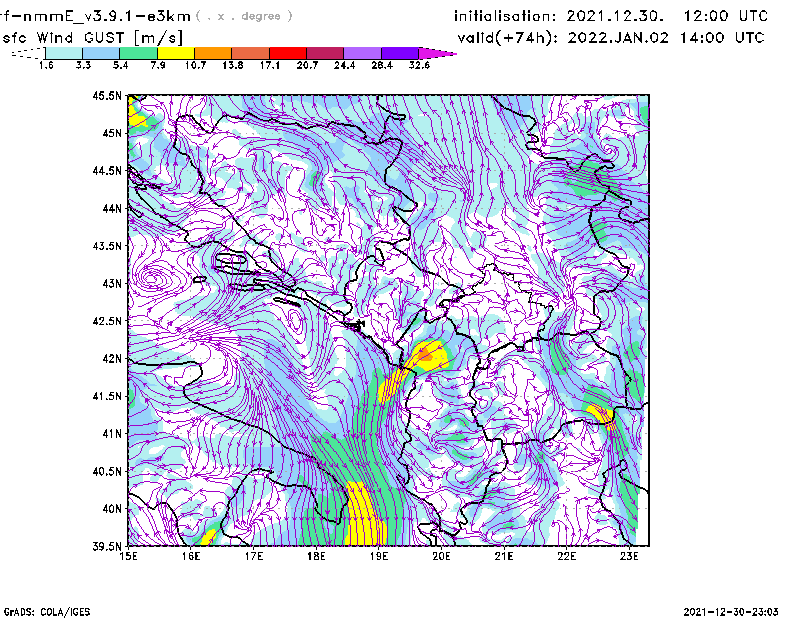Click the 15E longitude label
The width and height of the screenshot is (800, 618).
[128, 556]
